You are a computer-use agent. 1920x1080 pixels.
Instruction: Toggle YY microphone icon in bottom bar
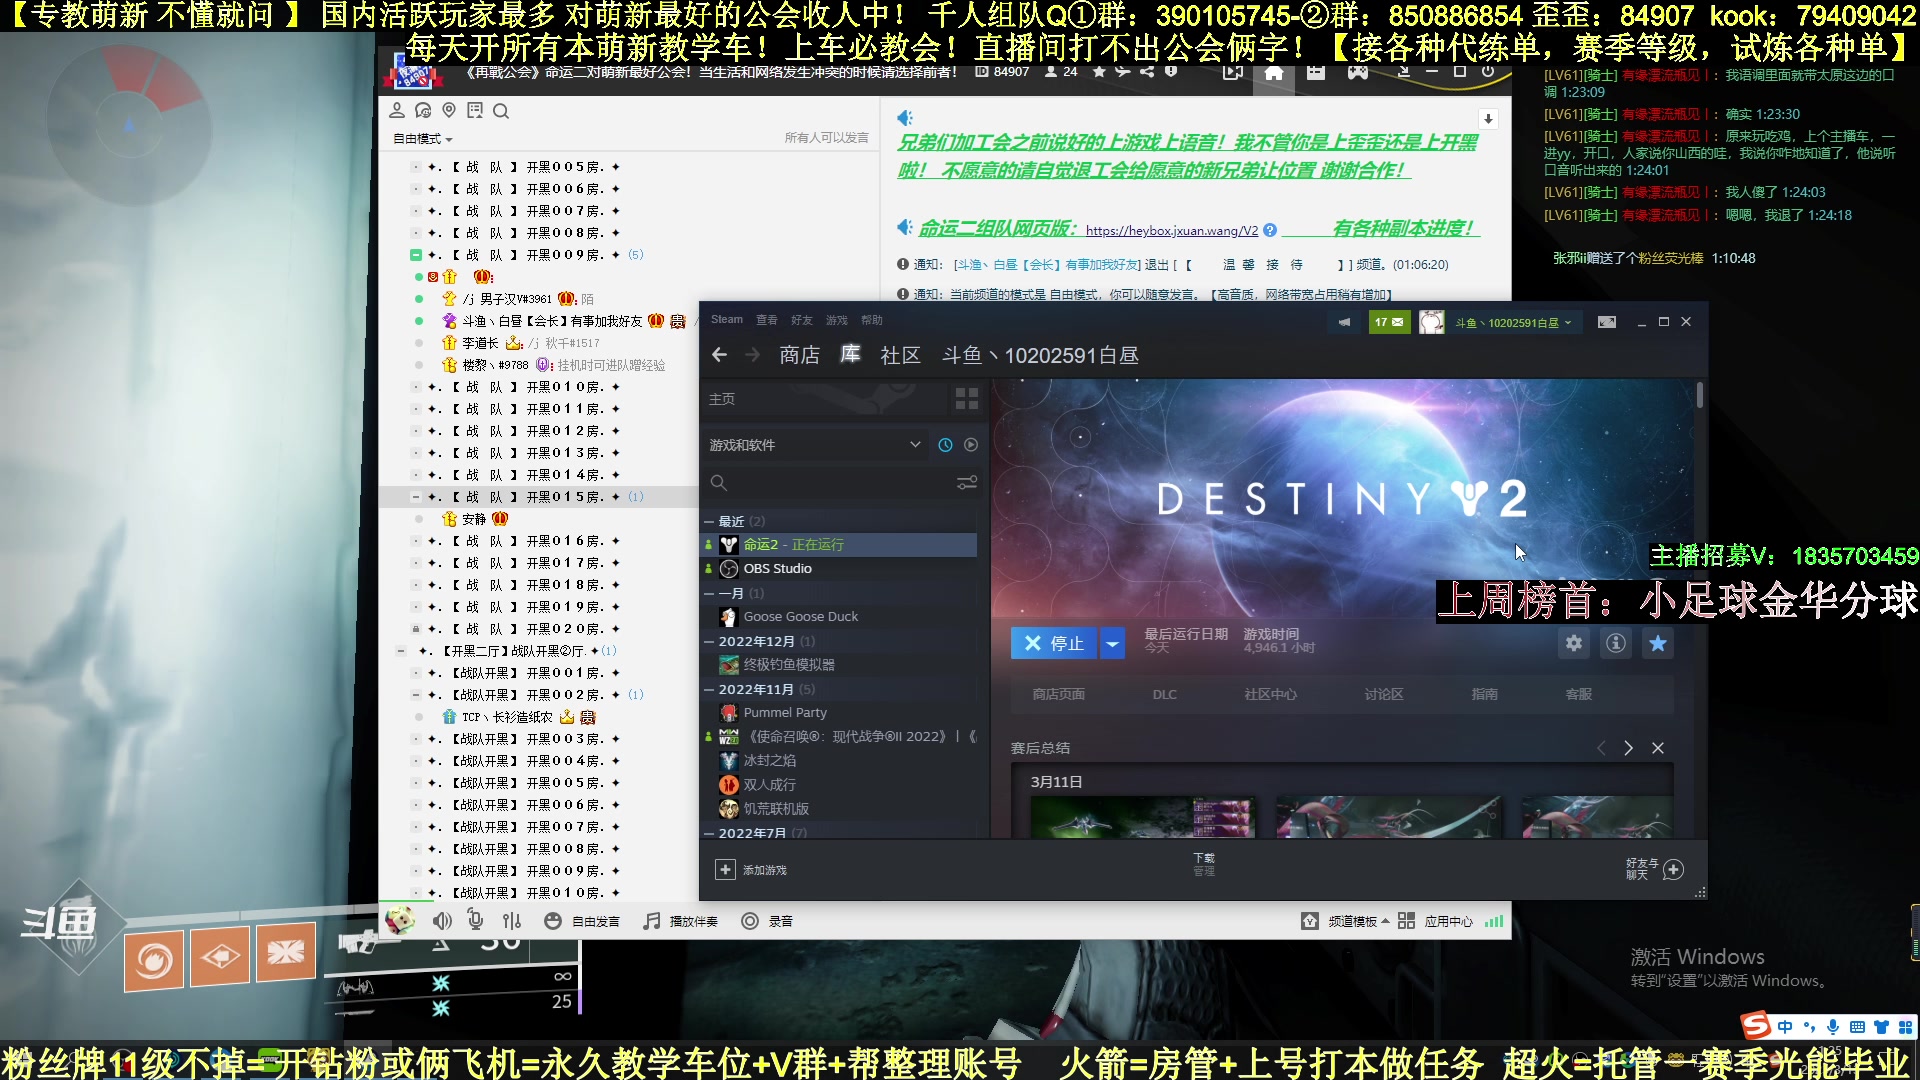tap(476, 921)
